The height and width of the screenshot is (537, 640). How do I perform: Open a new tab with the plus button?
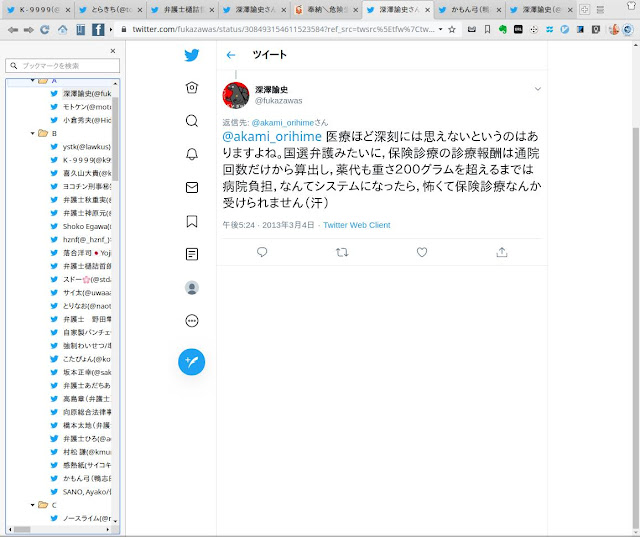pyautogui.click(x=584, y=10)
